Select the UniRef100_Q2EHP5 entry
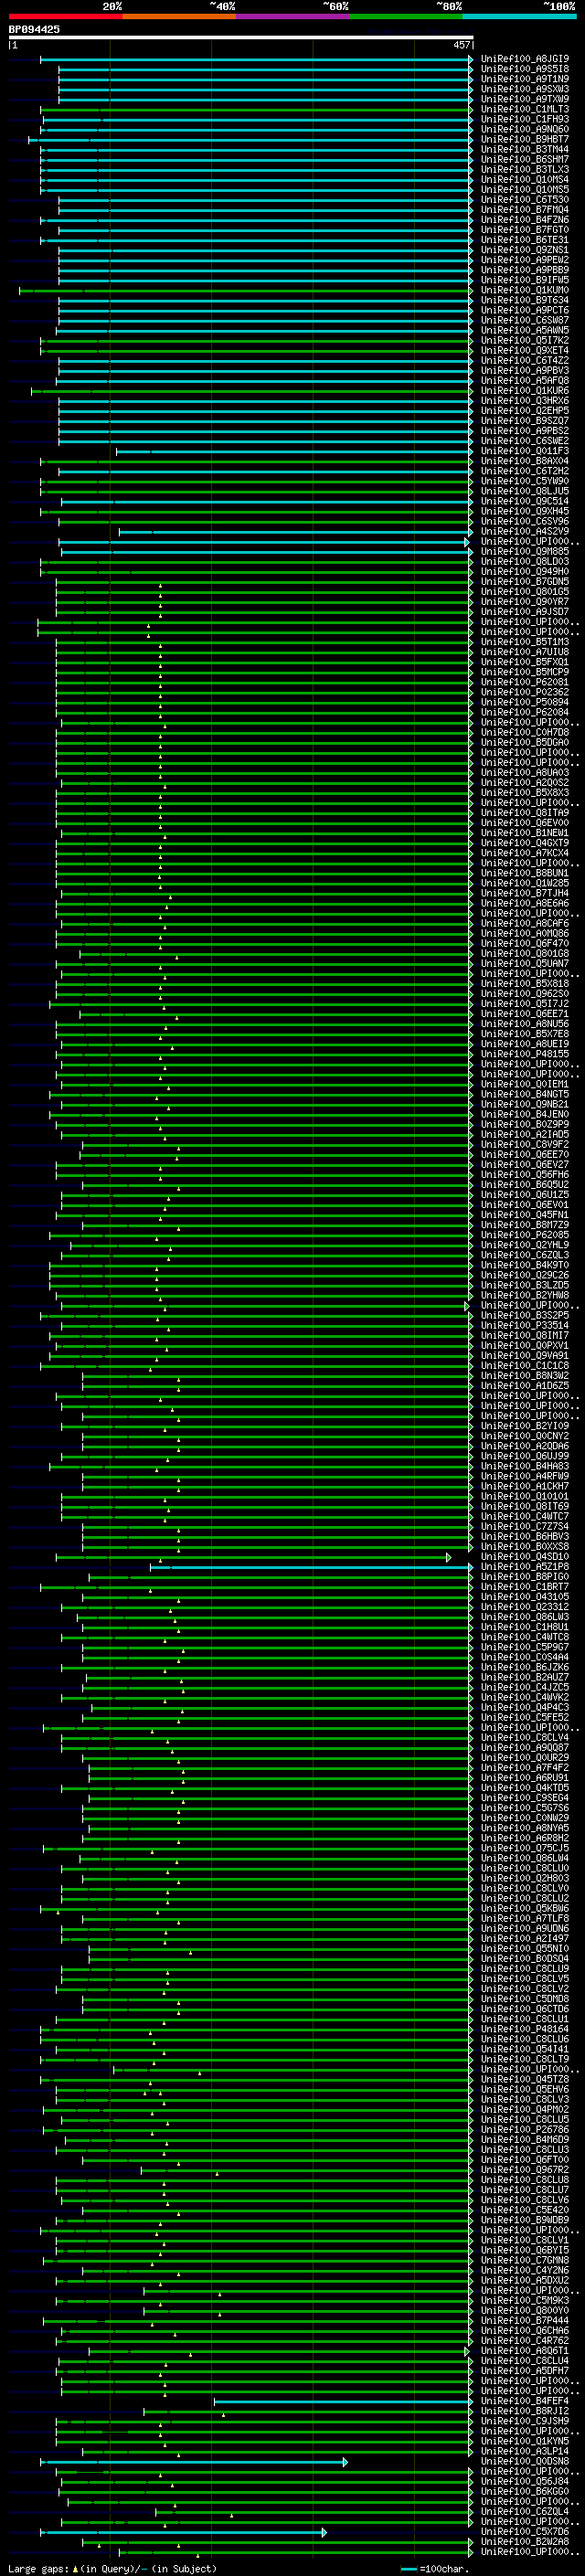 525,411
